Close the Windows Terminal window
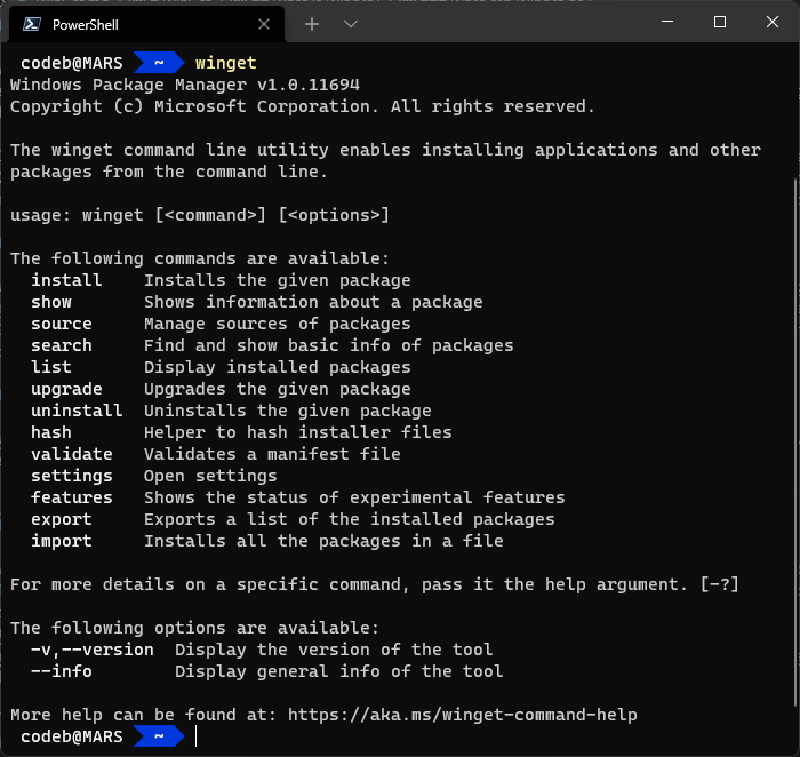 pos(773,22)
